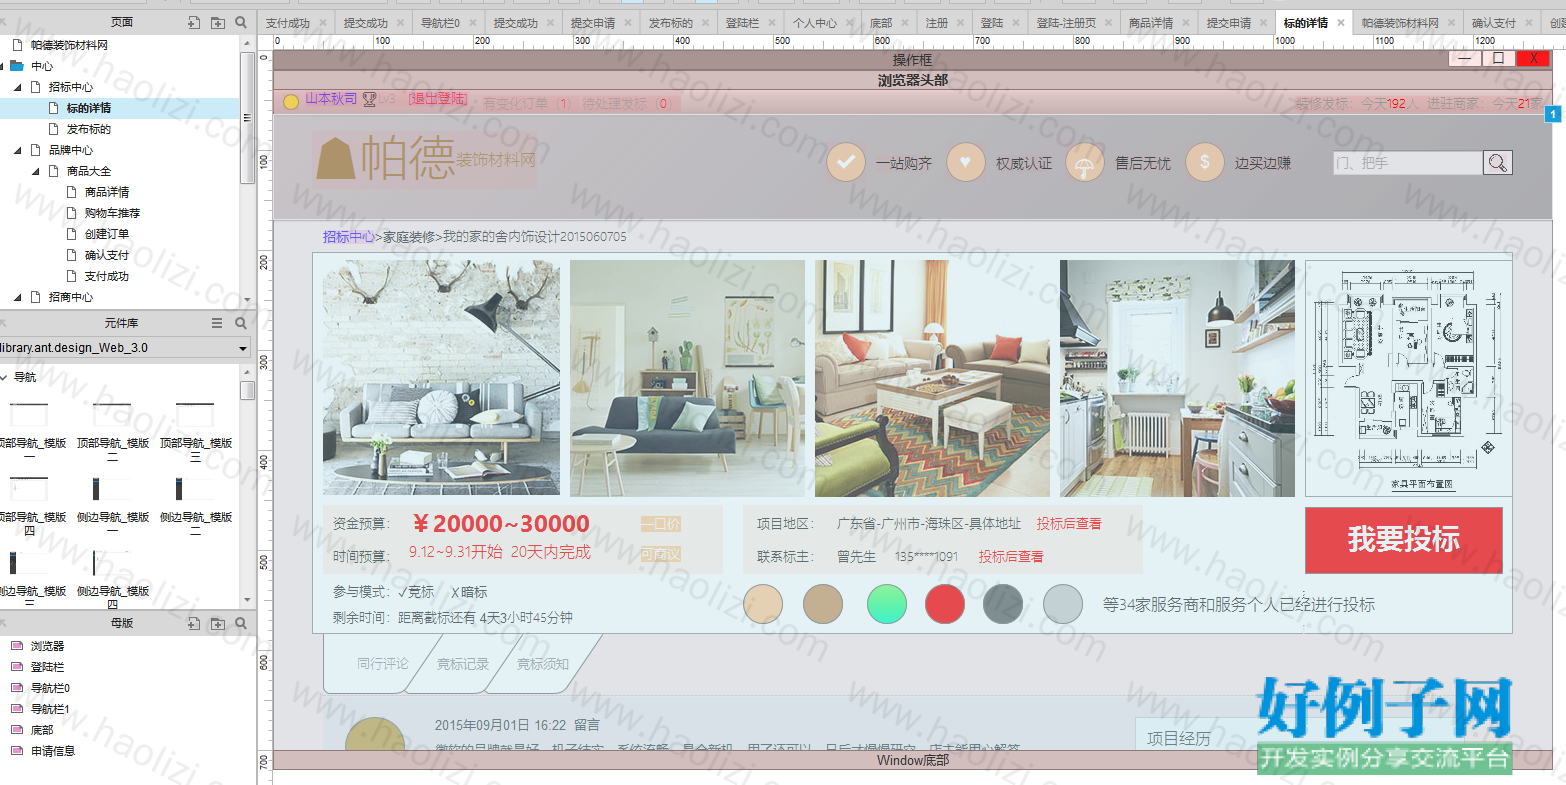Select the 申请信息 master item

point(52,751)
